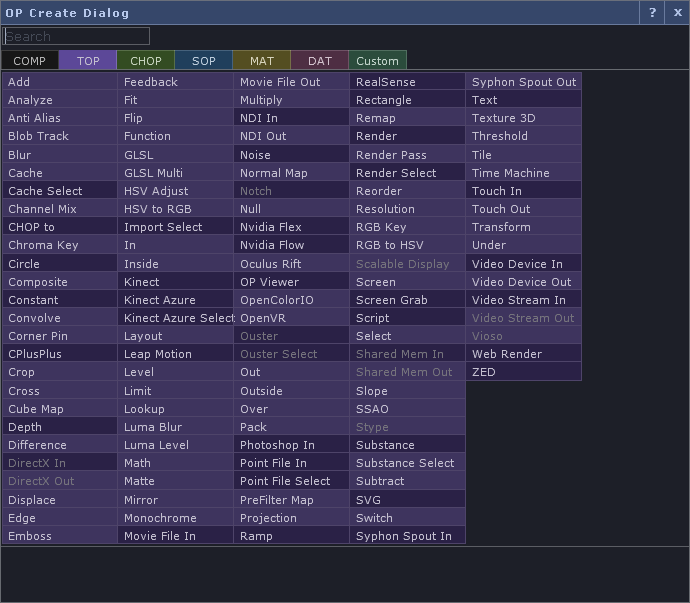
Task: Pick the HSV Adjust operator
Action: (x=176, y=191)
